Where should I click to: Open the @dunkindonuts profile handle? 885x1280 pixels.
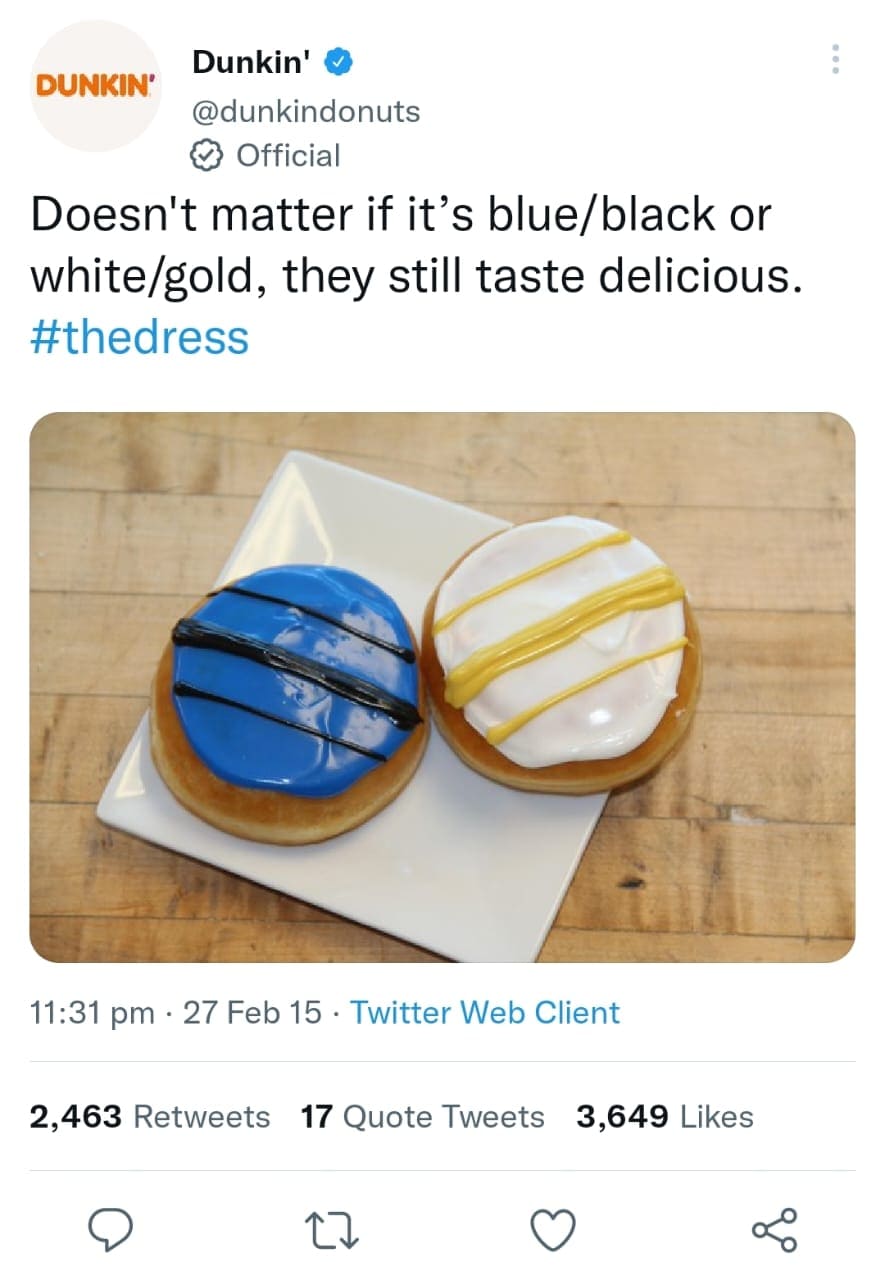tap(304, 112)
